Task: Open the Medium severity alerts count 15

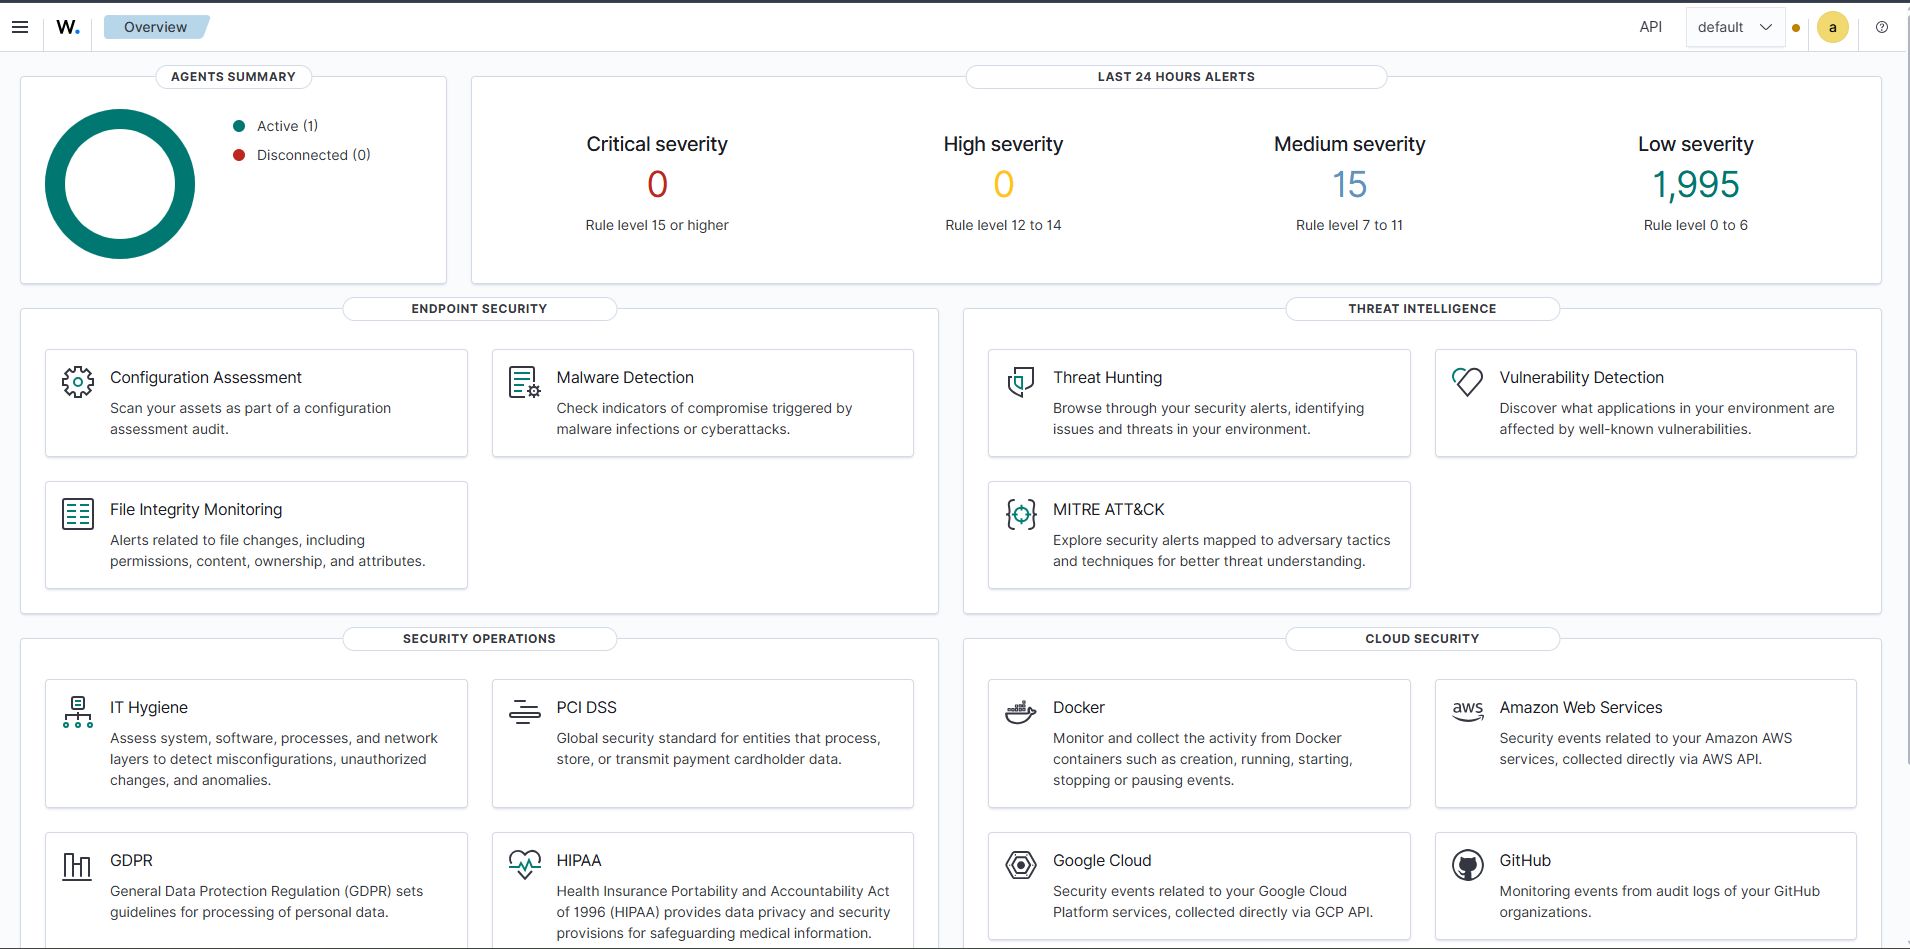Action: click(1349, 185)
